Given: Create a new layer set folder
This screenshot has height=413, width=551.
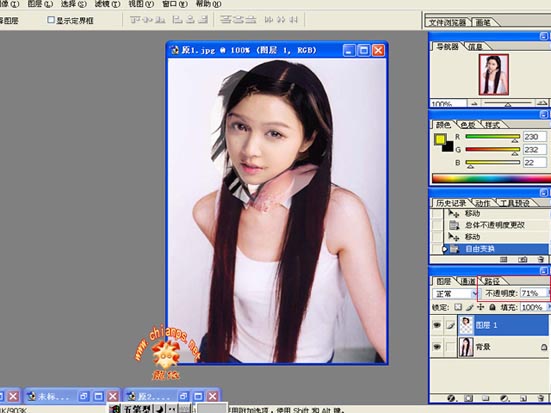Looking at the screenshot, I should pyautogui.click(x=486, y=398).
